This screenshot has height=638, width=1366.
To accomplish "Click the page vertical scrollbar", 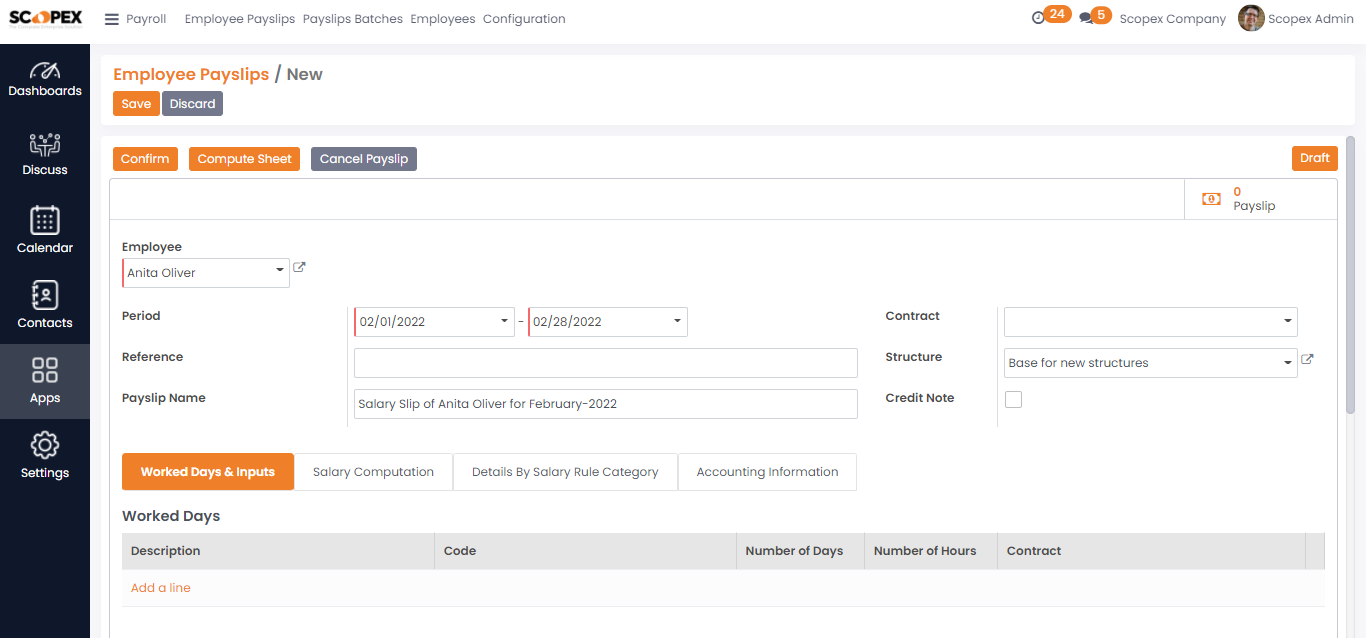I will pos(1350,276).
